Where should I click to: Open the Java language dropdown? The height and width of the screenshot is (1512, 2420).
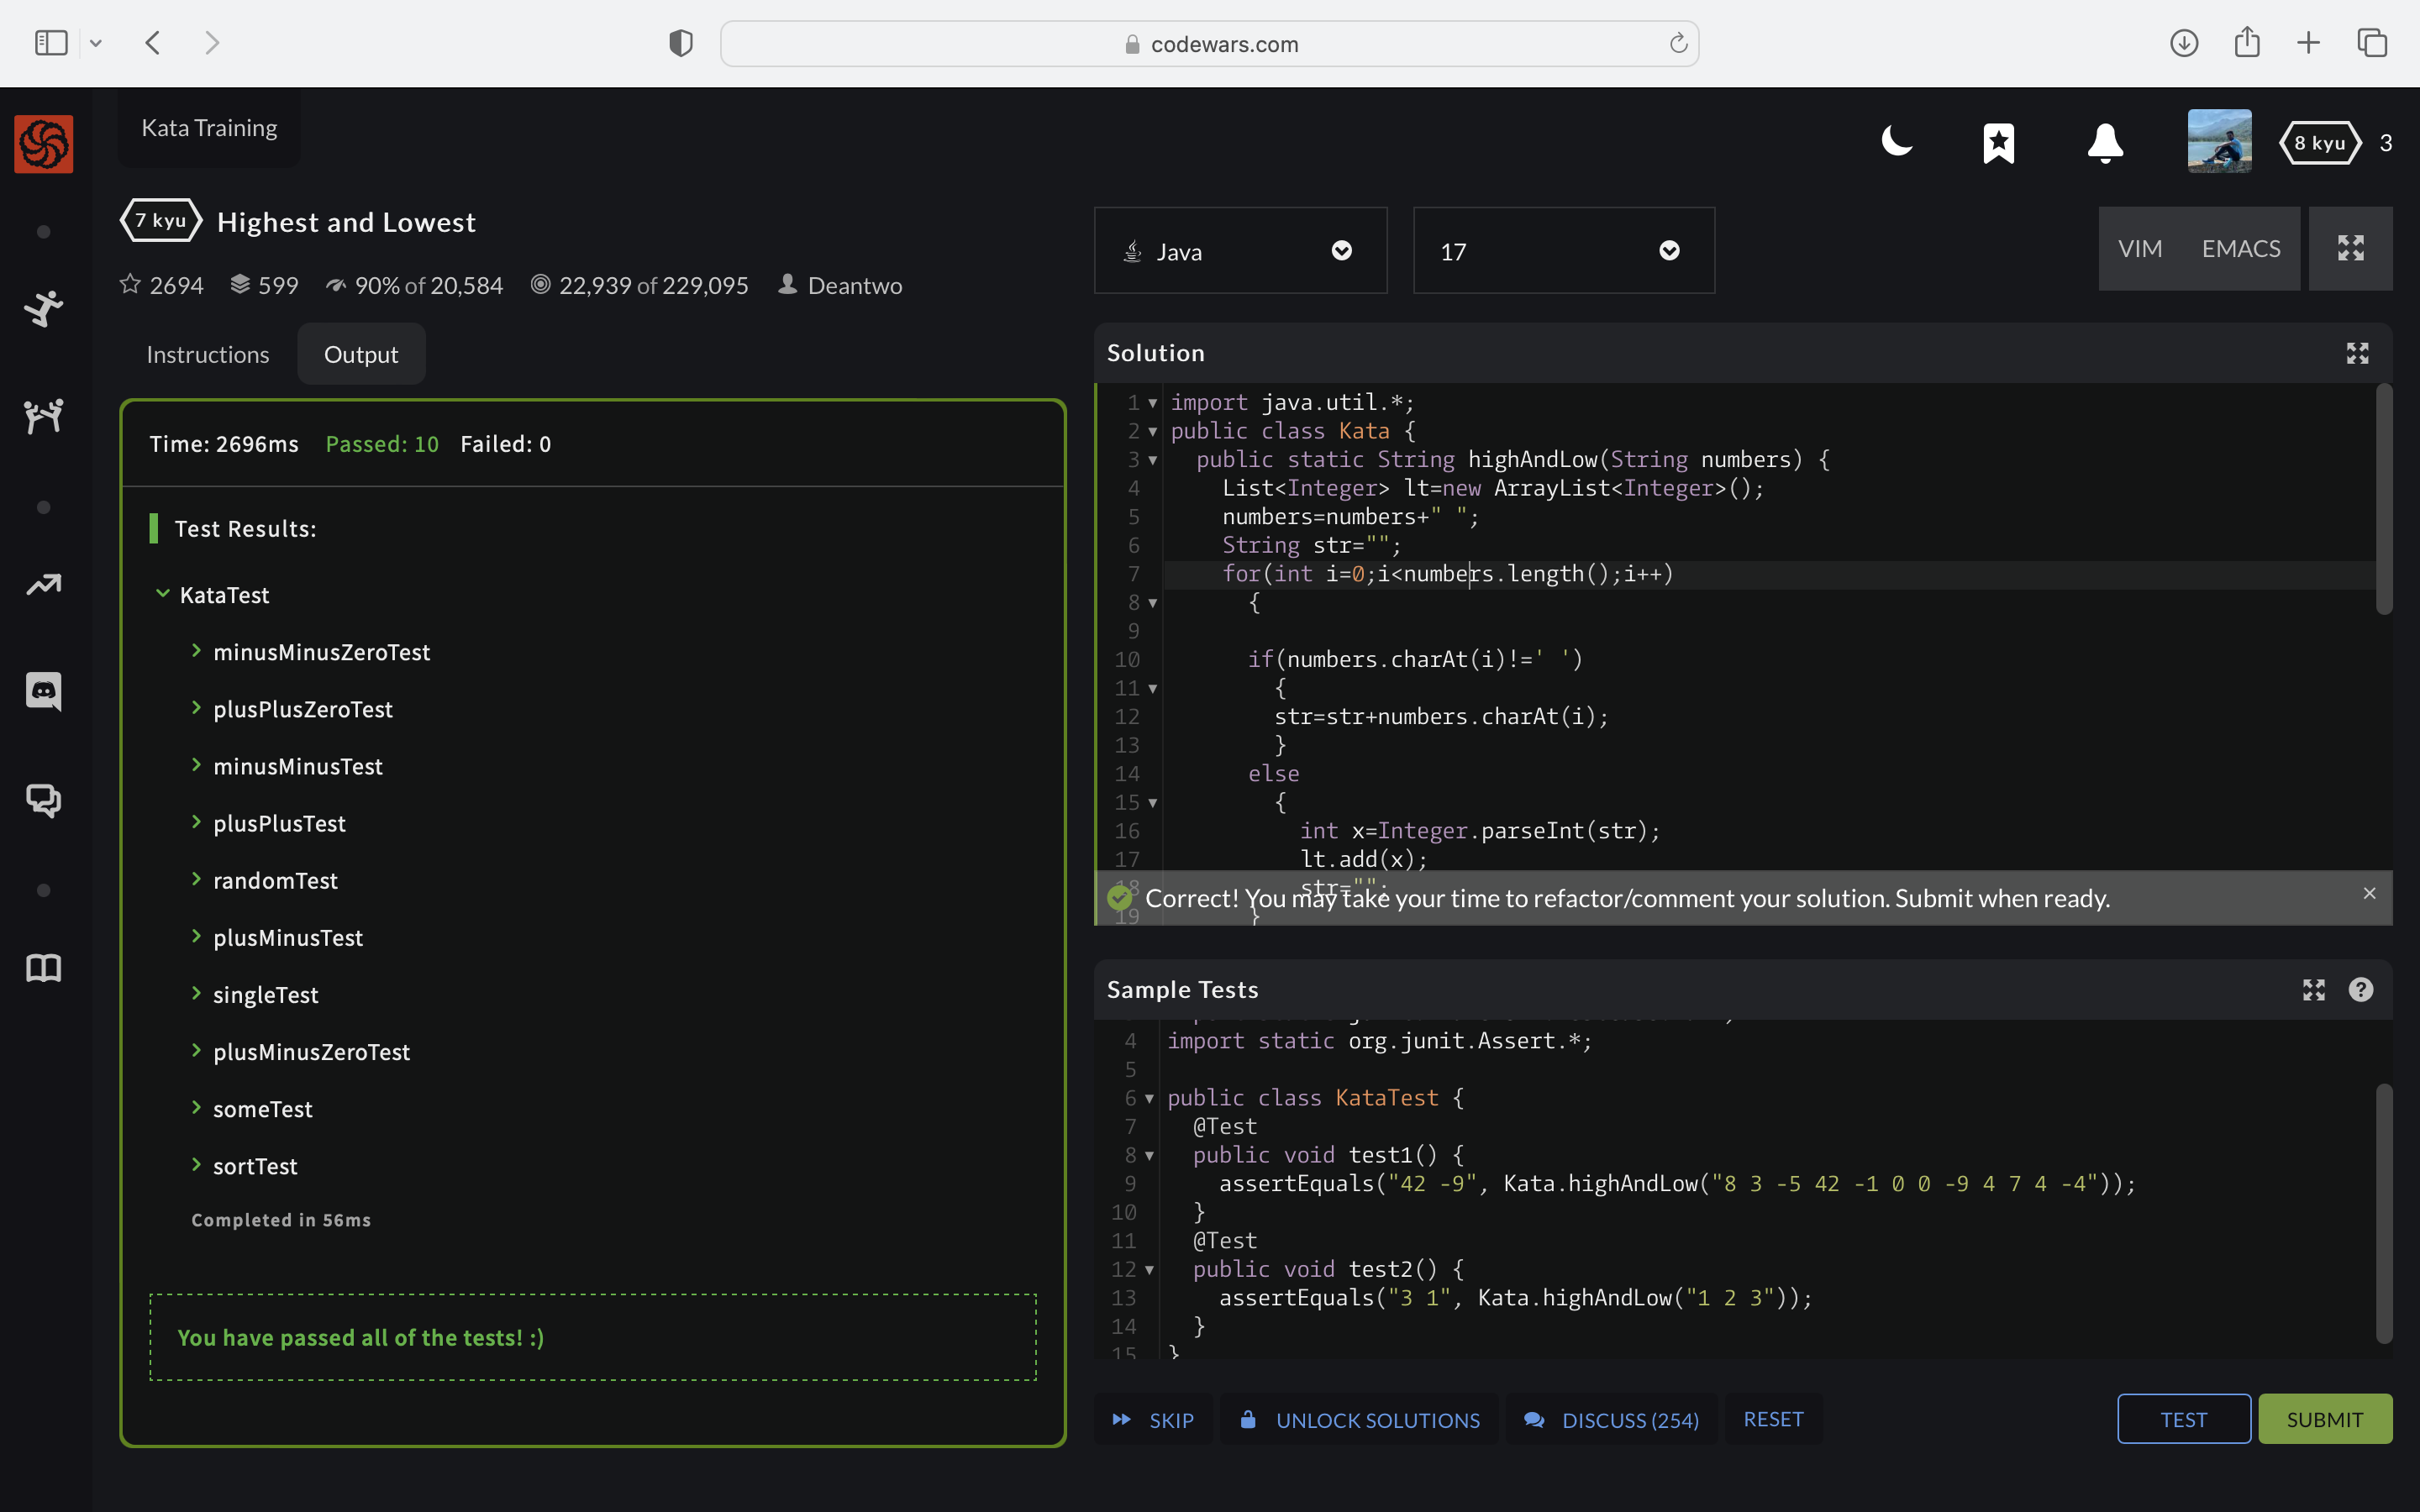[1240, 251]
